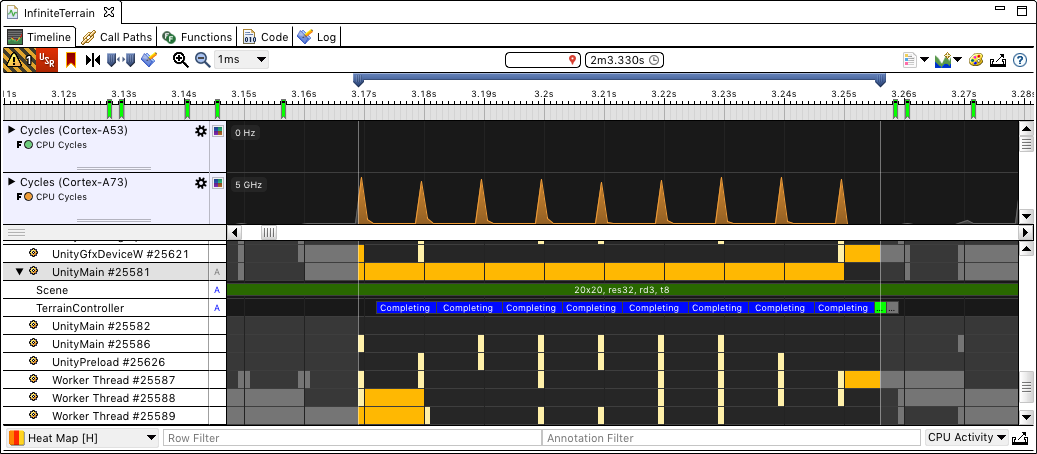The width and height of the screenshot is (1037, 454).
Task: Click the red USR tag icon
Action: pos(47,60)
